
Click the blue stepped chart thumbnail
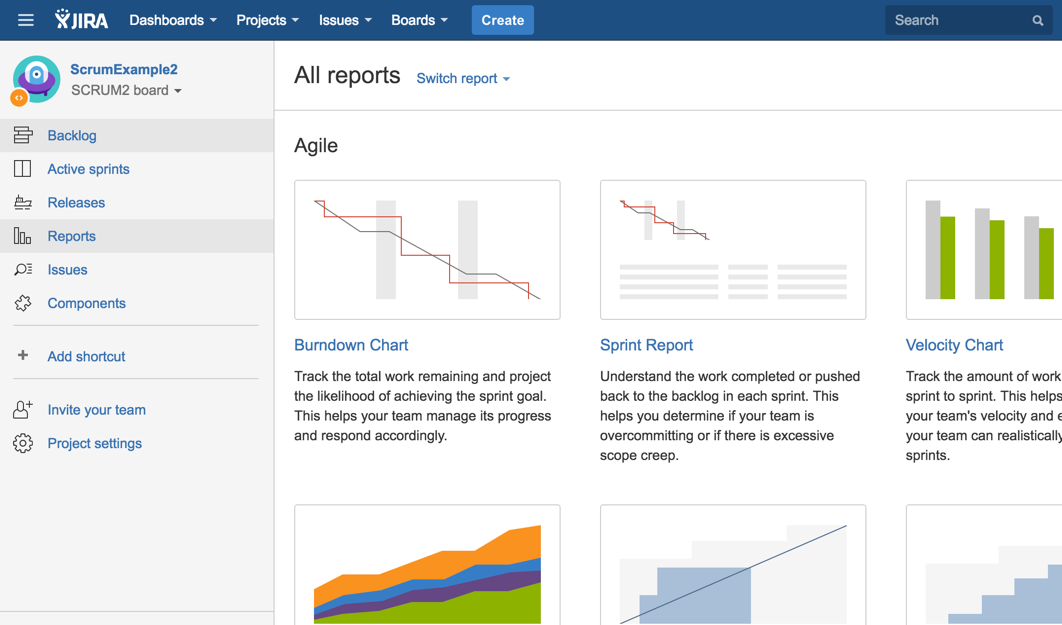[x=984, y=565]
